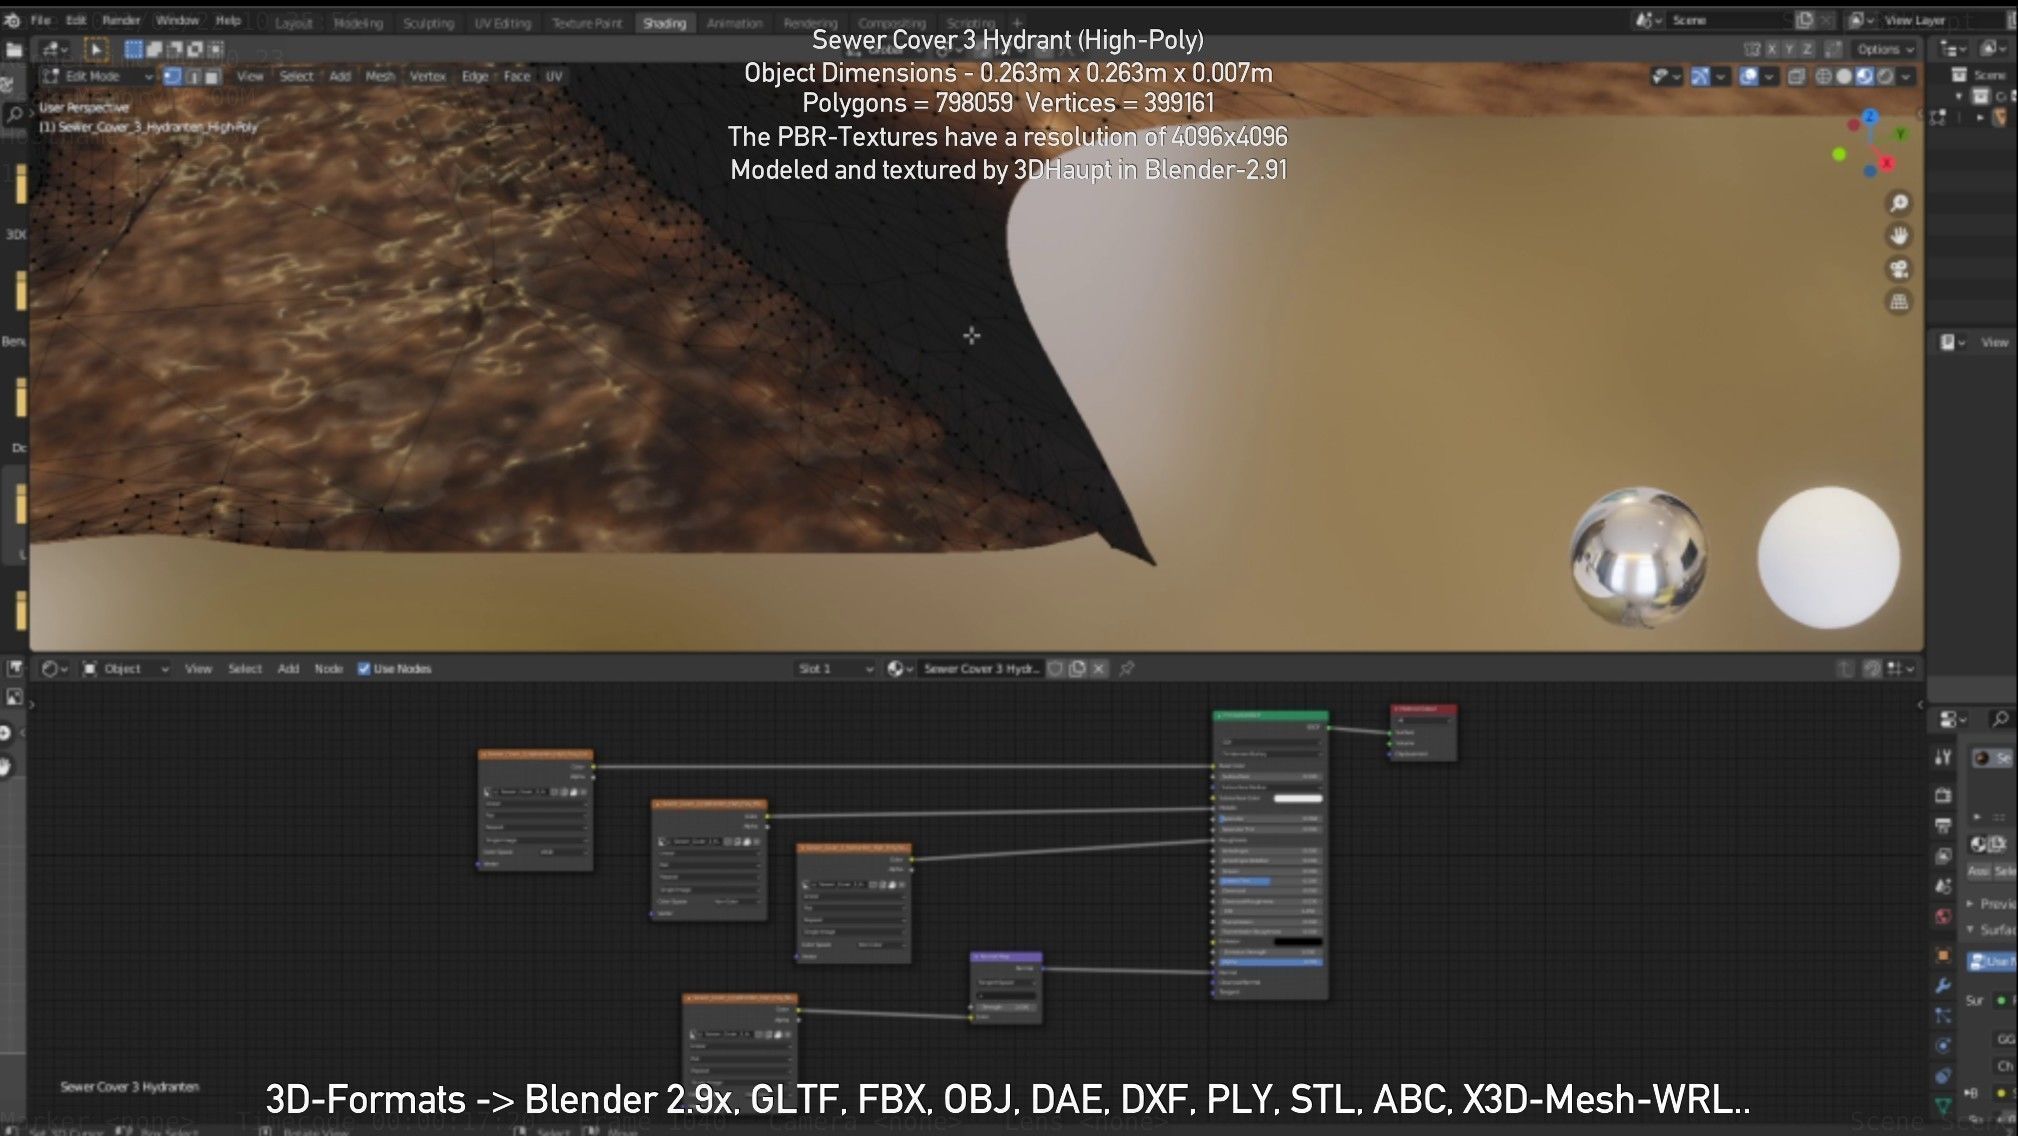Expand the Options dropdown
Screen dimensions: 2018x1136
point(1885,49)
